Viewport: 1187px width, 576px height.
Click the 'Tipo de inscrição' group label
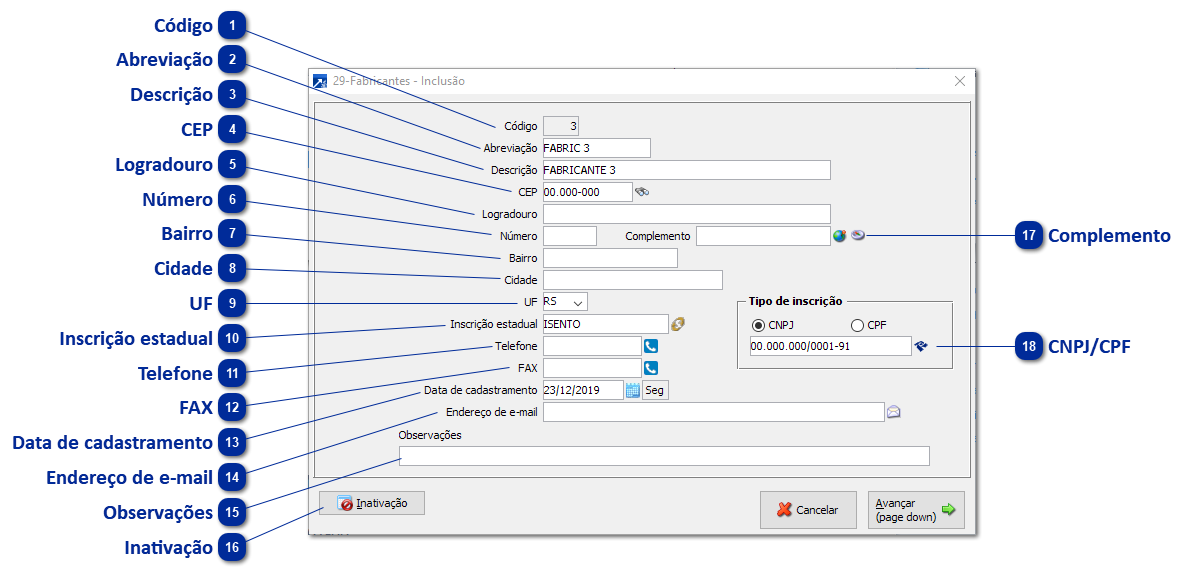795,301
